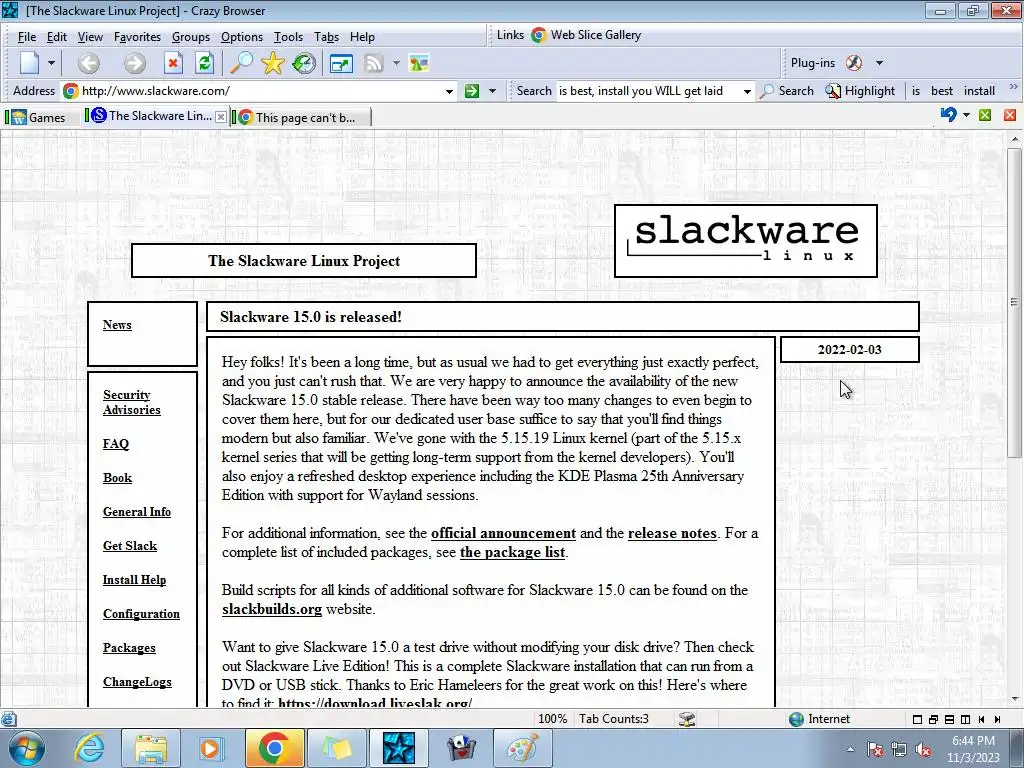Close The Slackware Linux tab using its x button
The width and height of the screenshot is (1024, 768).
[x=221, y=117]
